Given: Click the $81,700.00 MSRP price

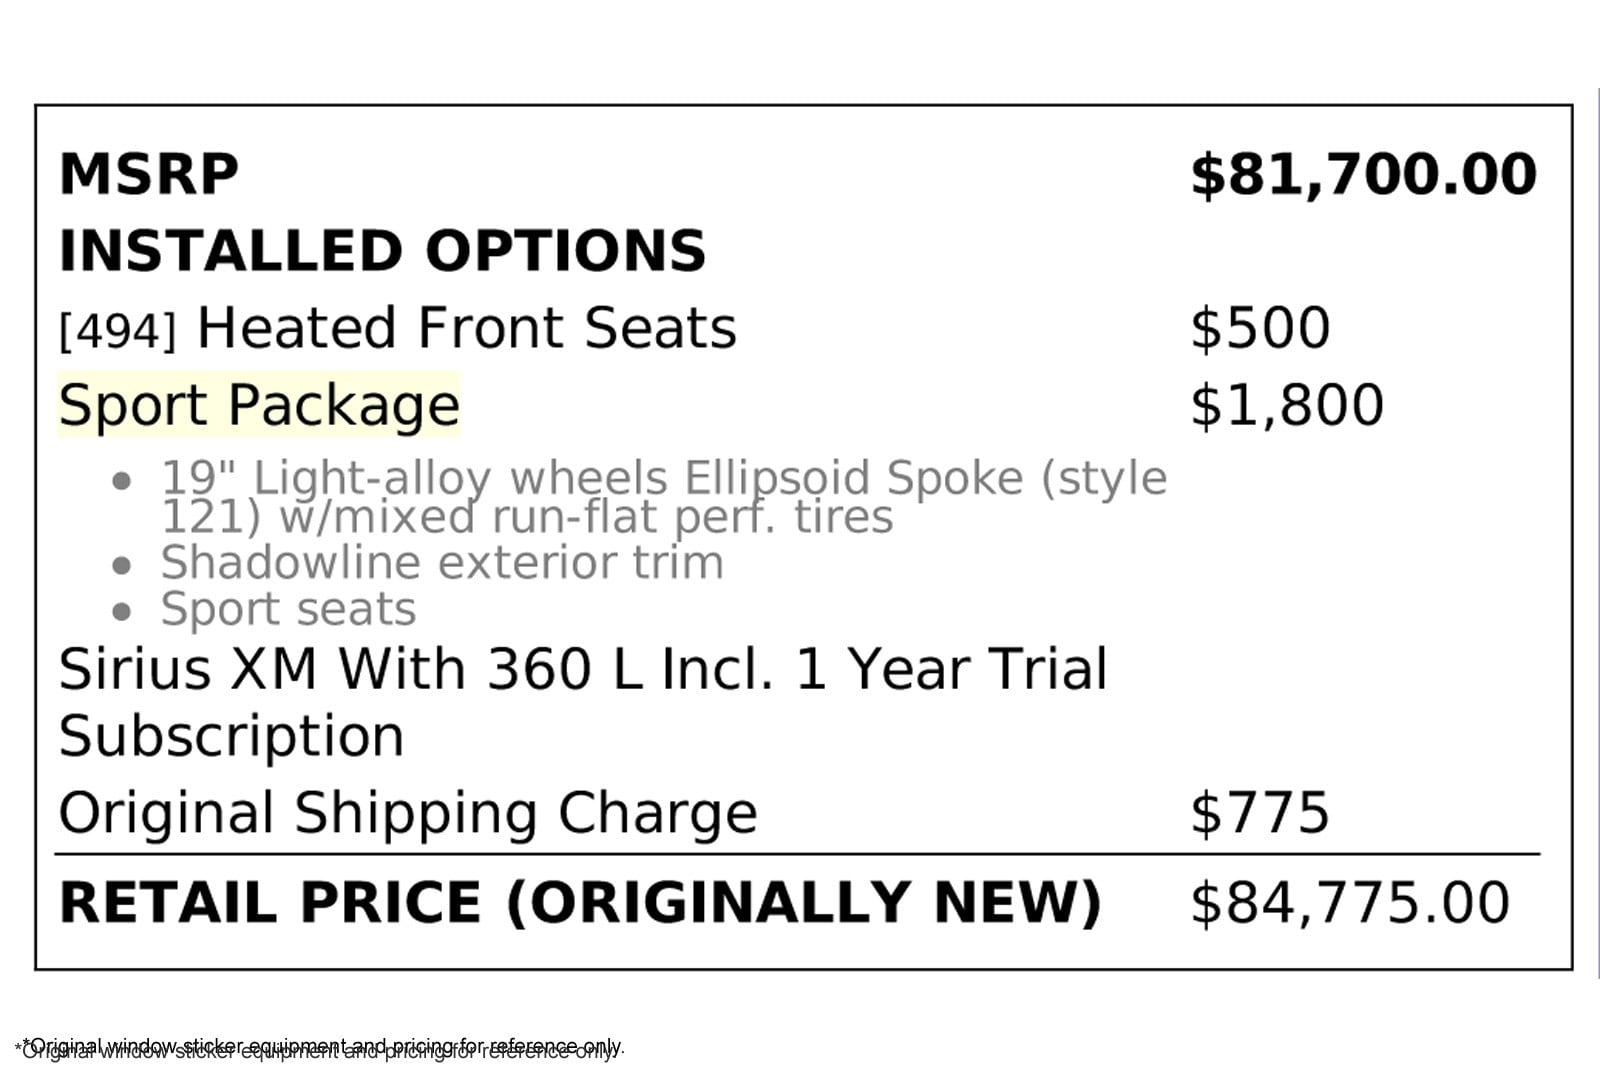Looking at the screenshot, I should coord(1363,174).
